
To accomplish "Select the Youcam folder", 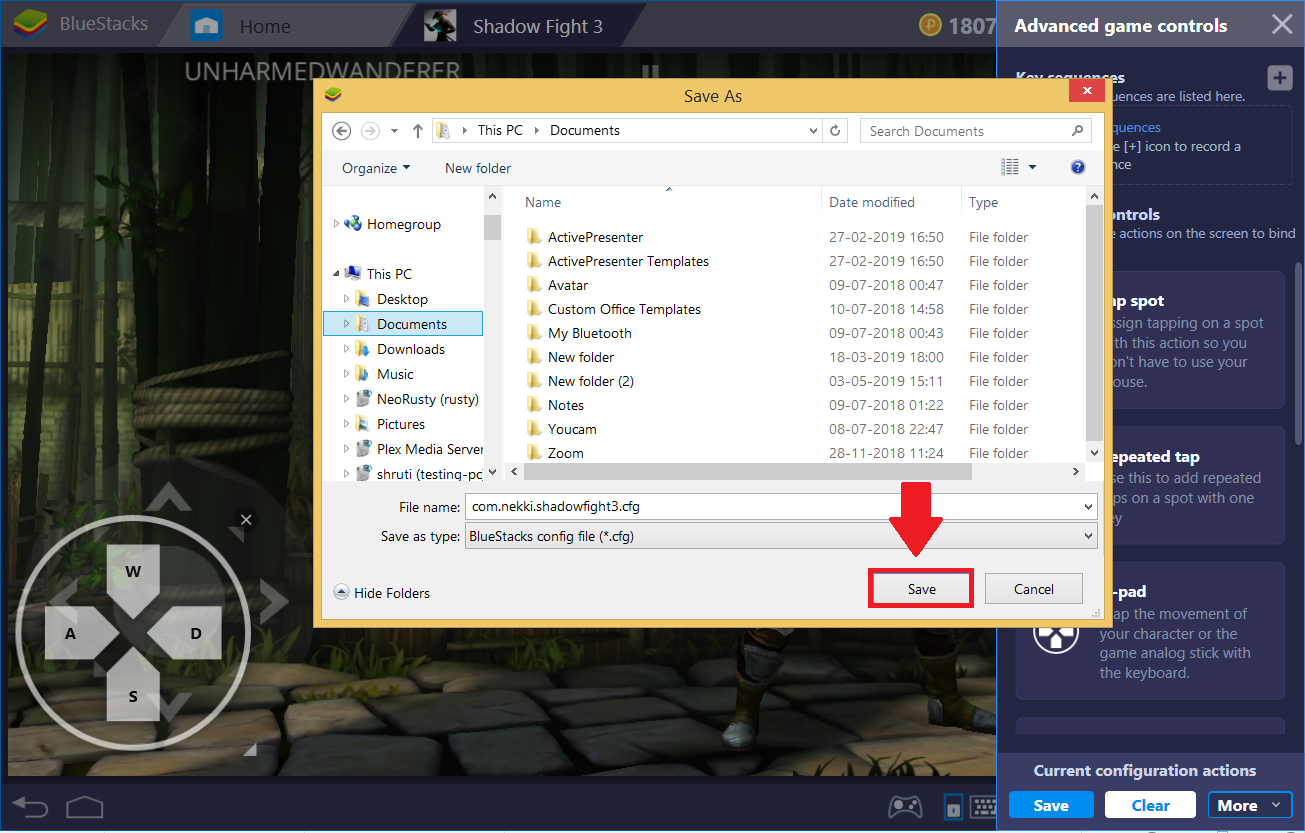I will (572, 429).
